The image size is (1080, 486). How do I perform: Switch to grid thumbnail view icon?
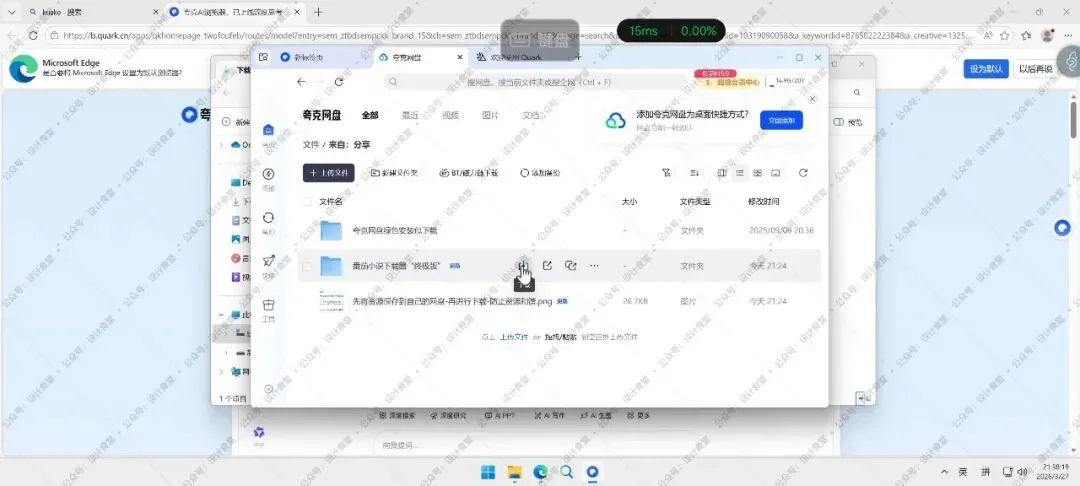[758, 173]
